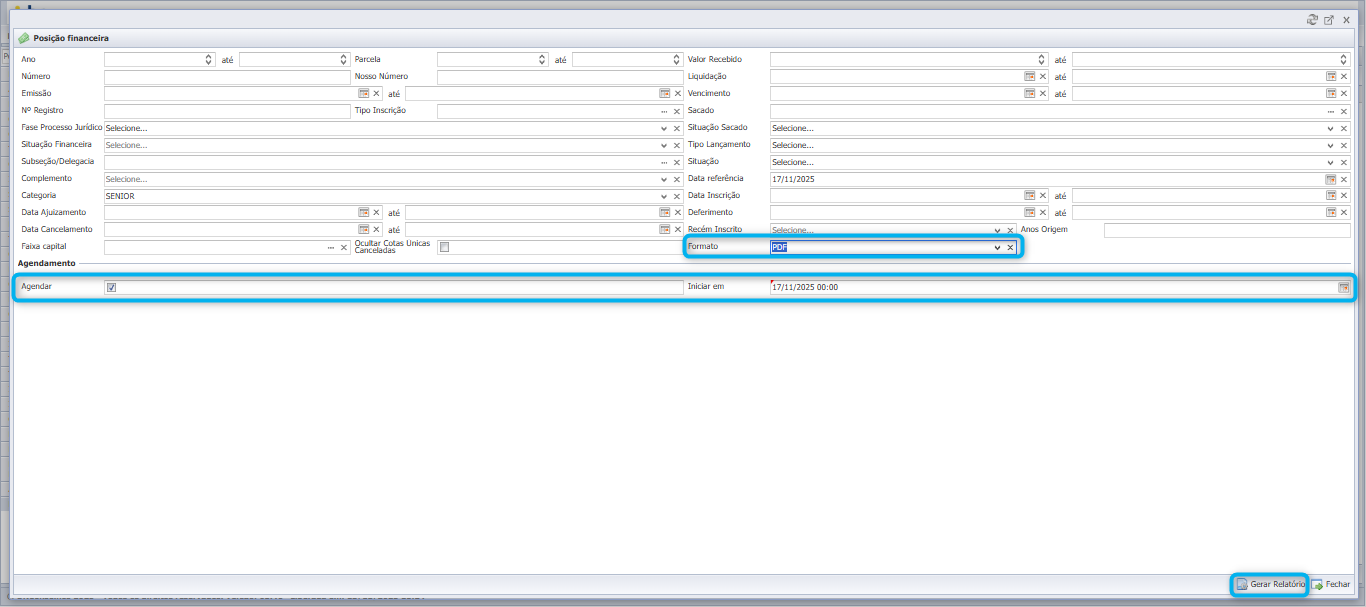Click the Anos Origem input field

coord(1227,230)
